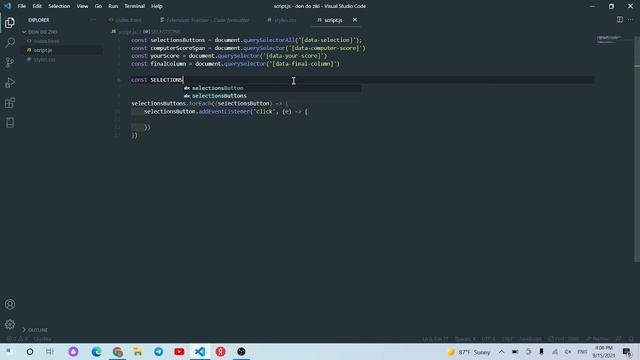Open Explorer panel more actions ellipsis
640x360 pixels.
pyautogui.click(x=93, y=20)
